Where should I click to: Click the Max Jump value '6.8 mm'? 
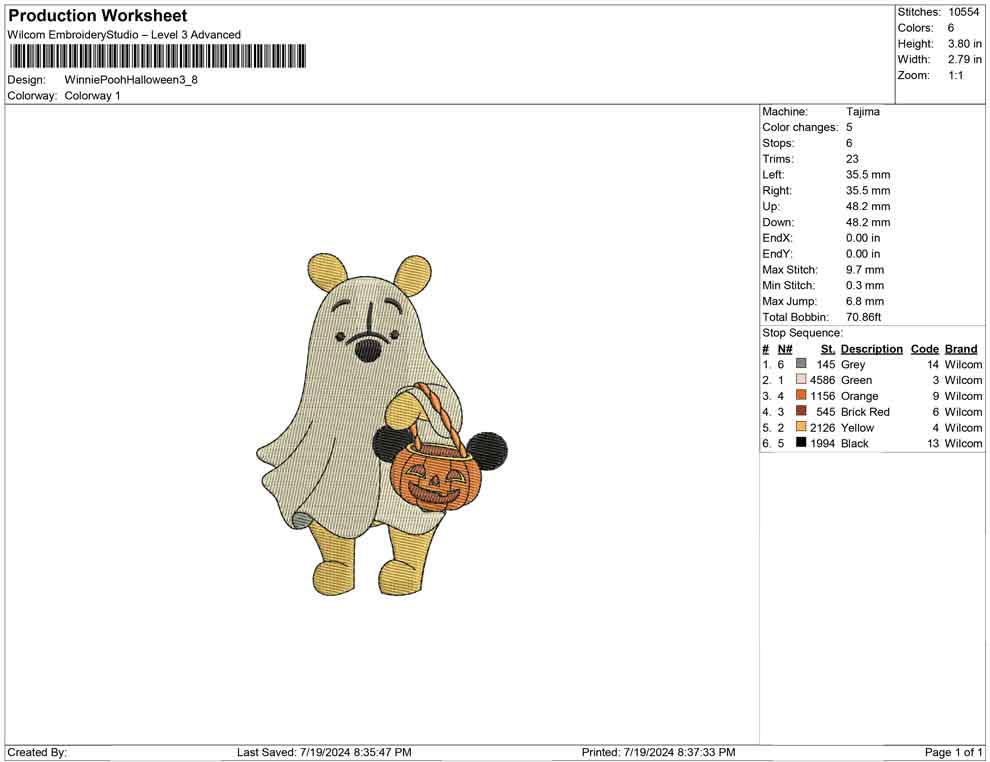pyautogui.click(x=865, y=301)
